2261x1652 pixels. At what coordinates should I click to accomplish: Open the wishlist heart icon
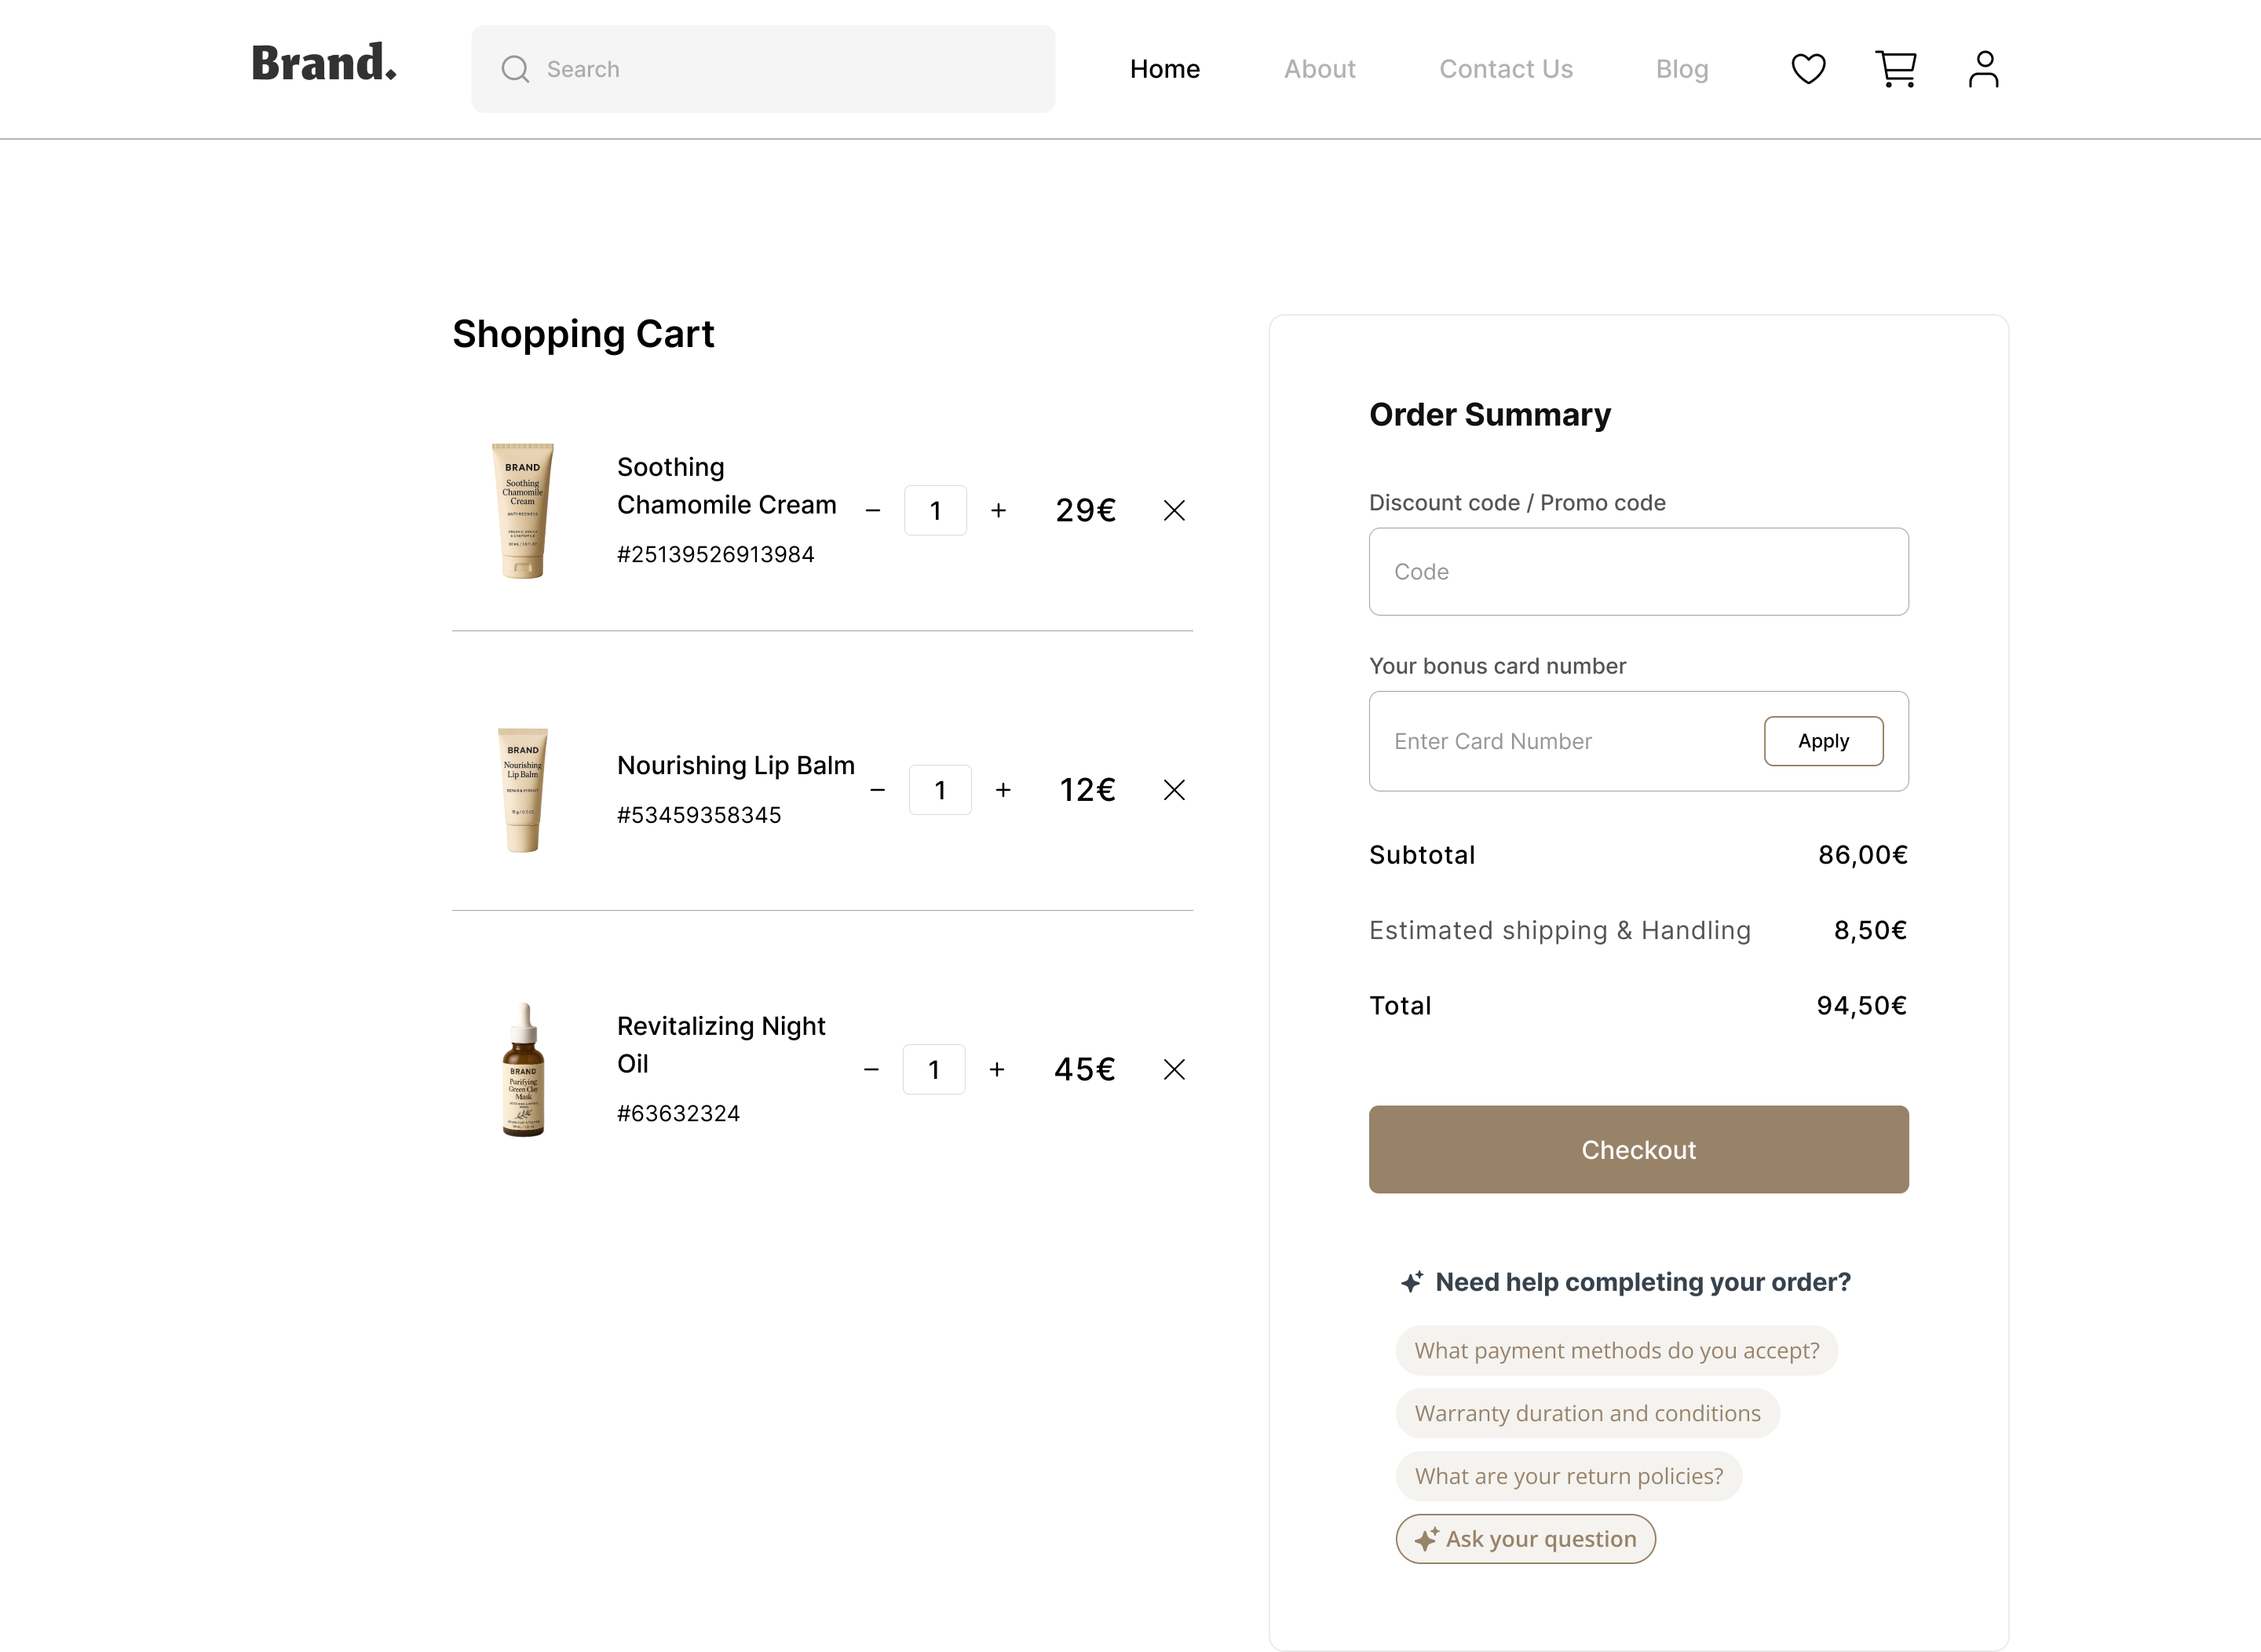[x=1807, y=69]
